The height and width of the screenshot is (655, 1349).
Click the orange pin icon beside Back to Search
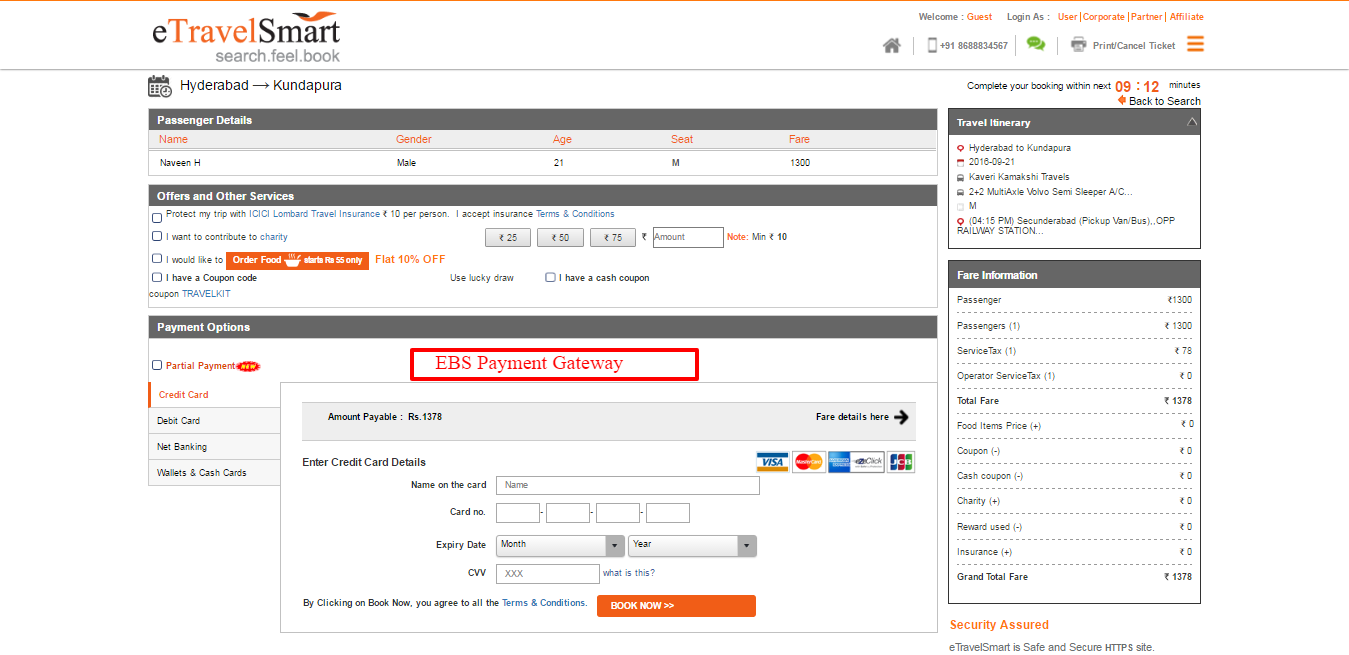tap(1122, 101)
